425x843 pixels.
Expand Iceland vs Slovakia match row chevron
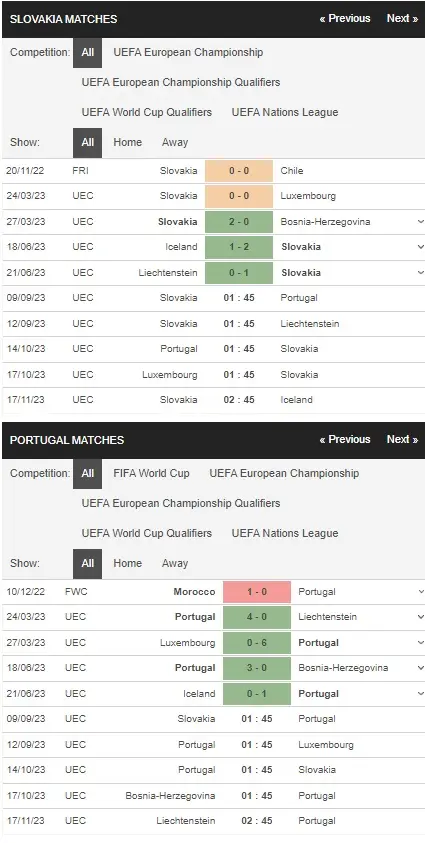click(420, 247)
